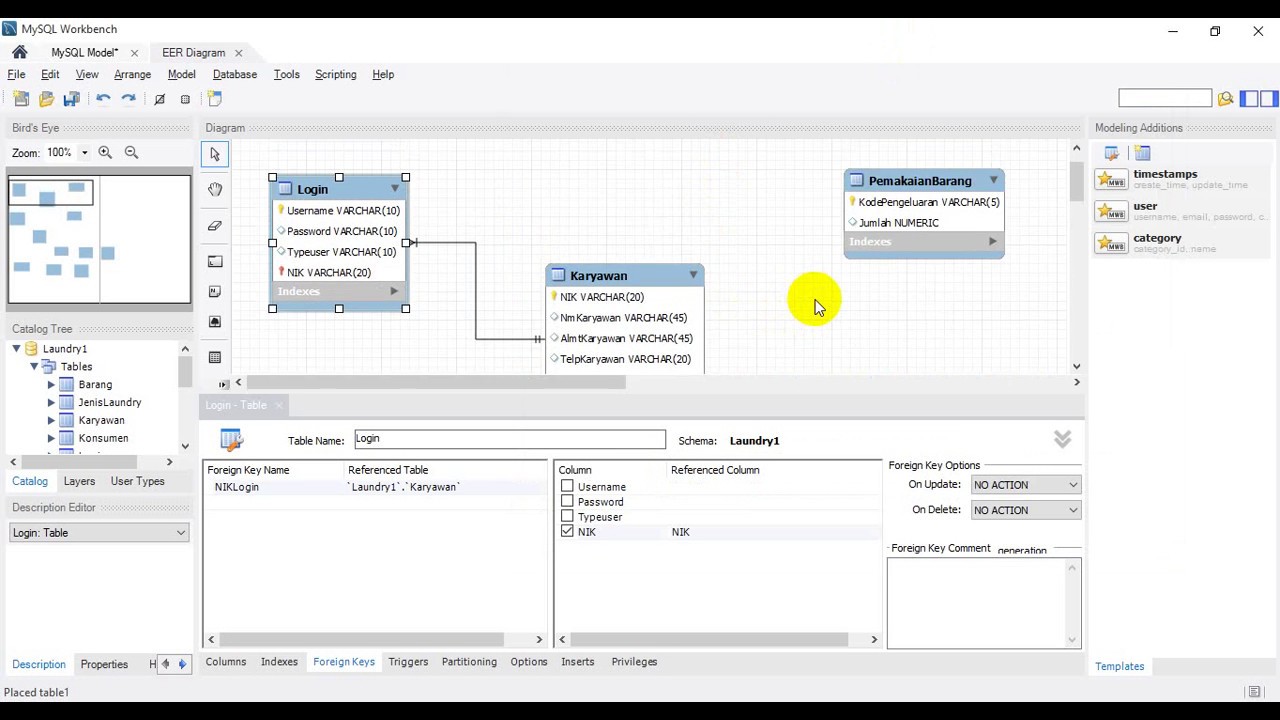Image resolution: width=1280 pixels, height=720 pixels.
Task: Click the Save Model toolbar icon
Action: pos(71,98)
